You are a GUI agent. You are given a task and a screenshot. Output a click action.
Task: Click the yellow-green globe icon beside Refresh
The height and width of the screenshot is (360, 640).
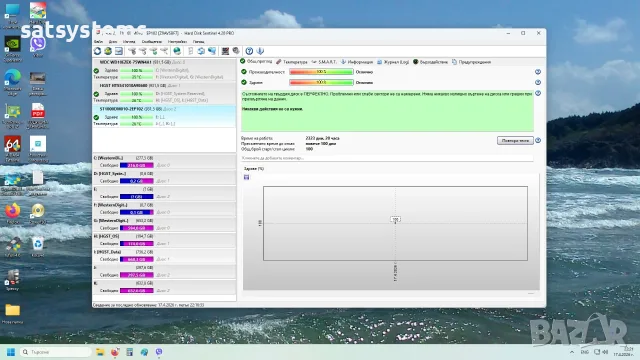point(108,51)
